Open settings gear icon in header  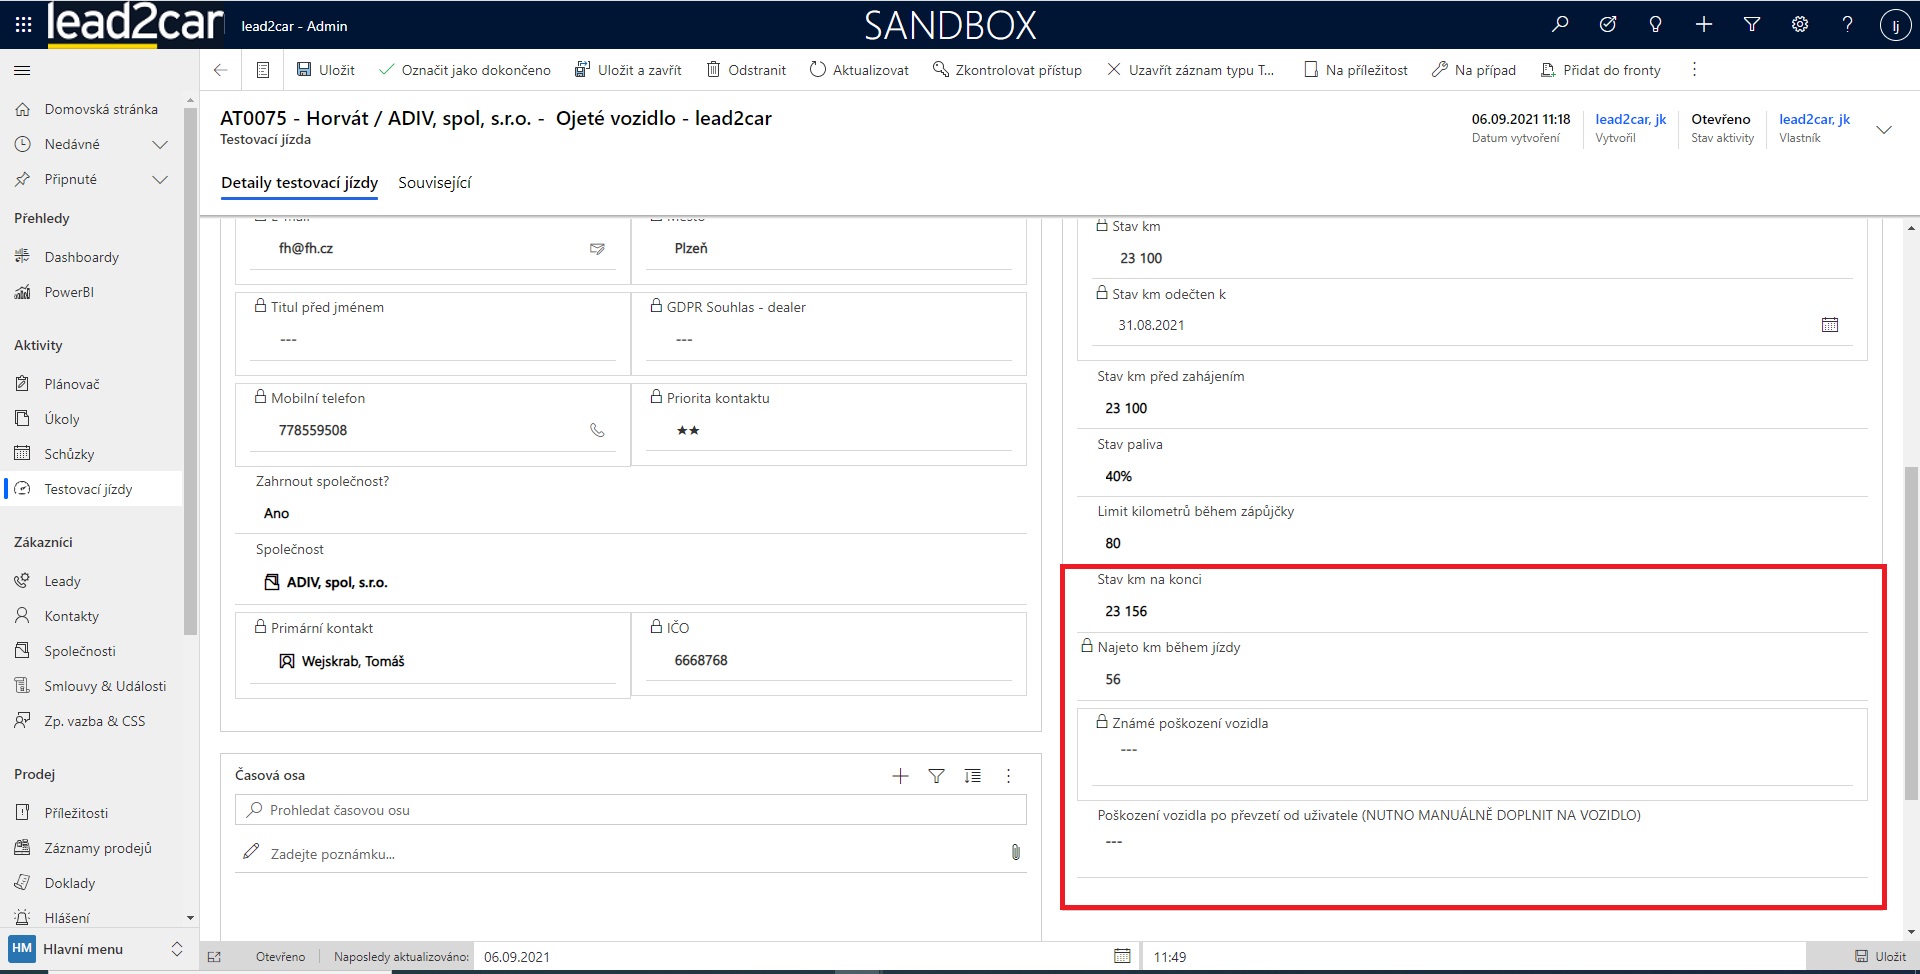pyautogui.click(x=1800, y=25)
